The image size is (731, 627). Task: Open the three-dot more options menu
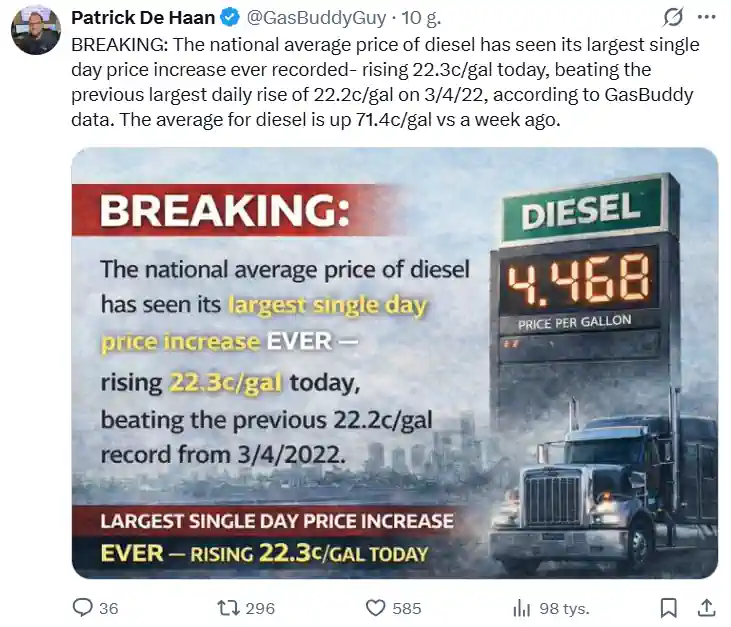click(707, 17)
